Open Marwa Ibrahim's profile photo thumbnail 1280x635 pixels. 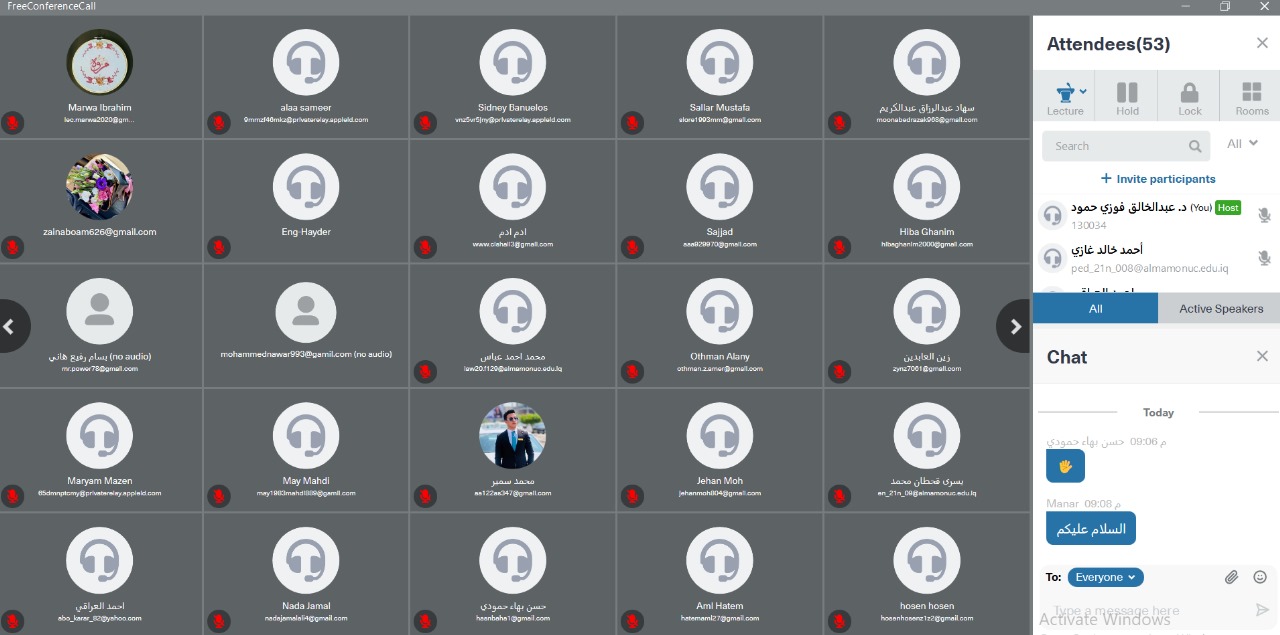pos(100,63)
